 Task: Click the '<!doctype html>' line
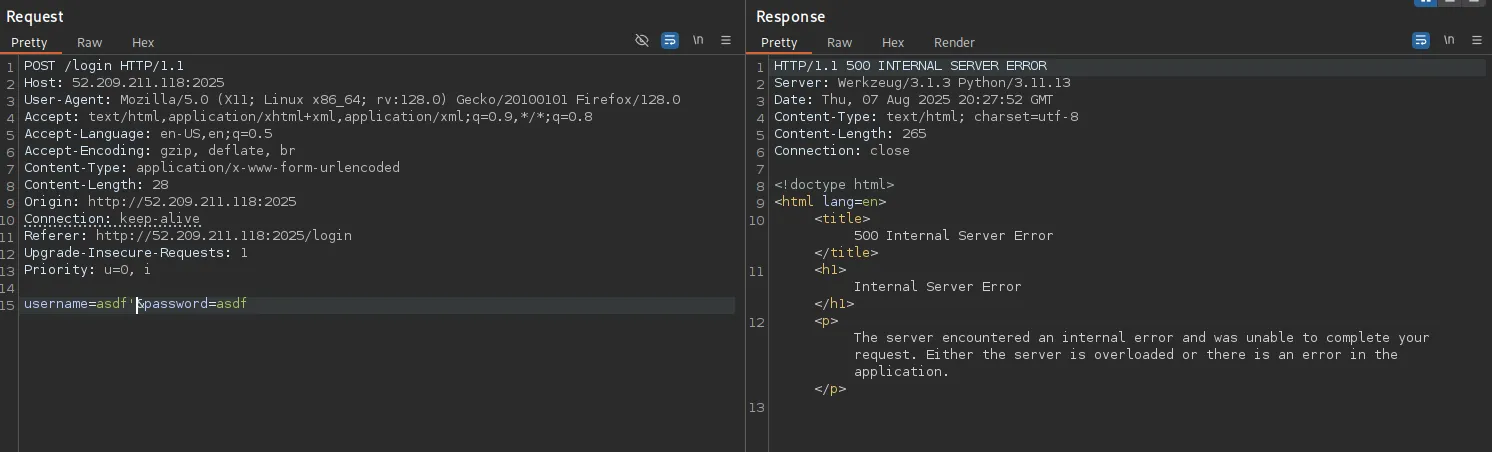[x=834, y=185]
